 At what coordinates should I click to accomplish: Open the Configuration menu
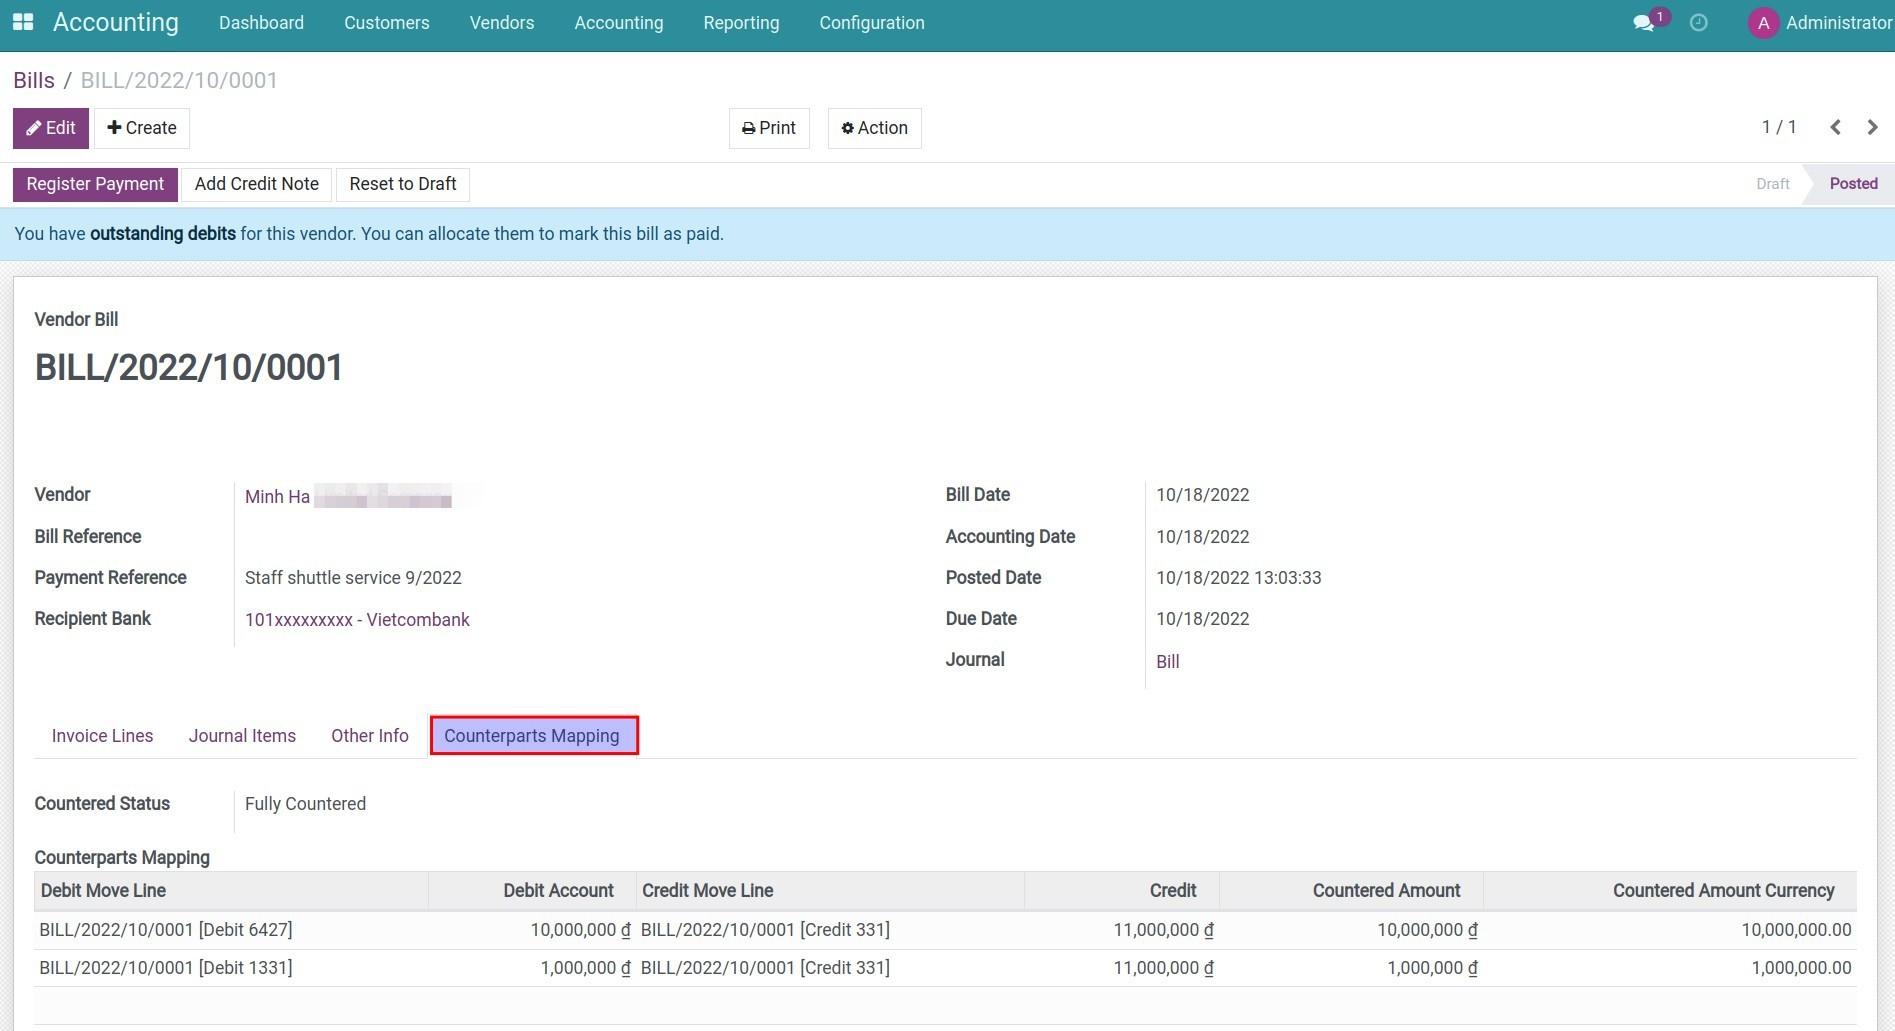tap(871, 22)
